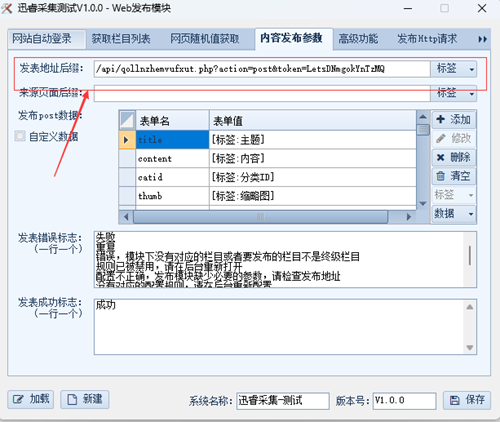
Task: Select the title cell in the table
Action: (x=172, y=140)
